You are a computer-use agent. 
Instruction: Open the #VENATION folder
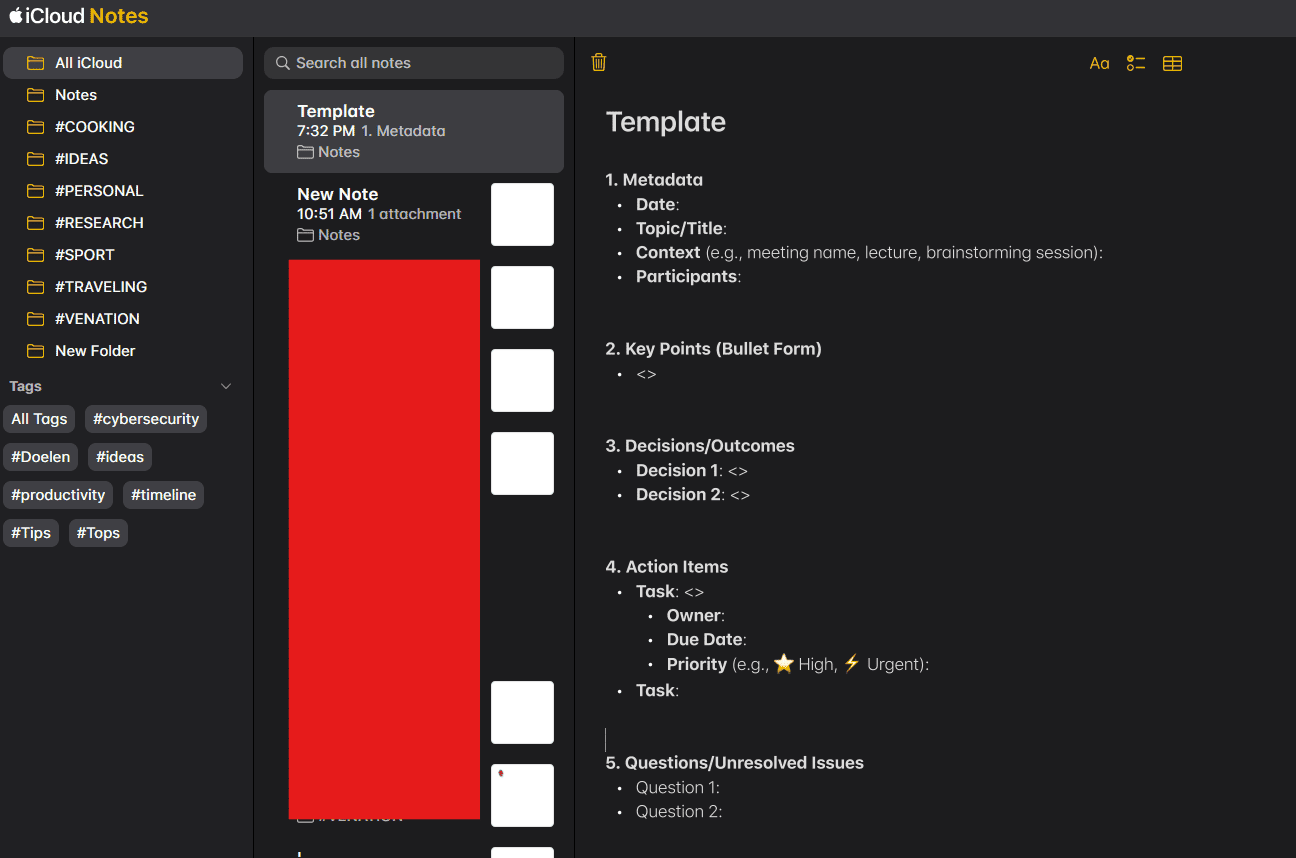pyautogui.click(x=123, y=319)
